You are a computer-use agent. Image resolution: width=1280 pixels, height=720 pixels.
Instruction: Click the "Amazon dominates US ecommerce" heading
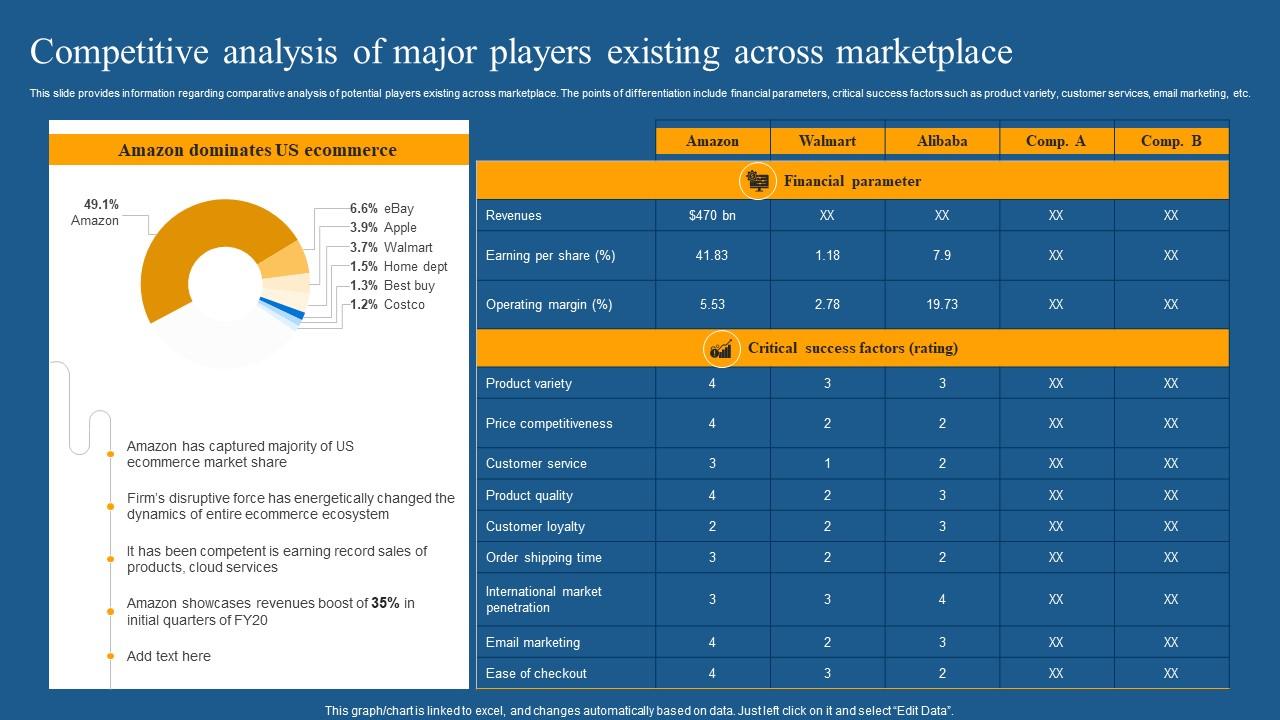258,150
